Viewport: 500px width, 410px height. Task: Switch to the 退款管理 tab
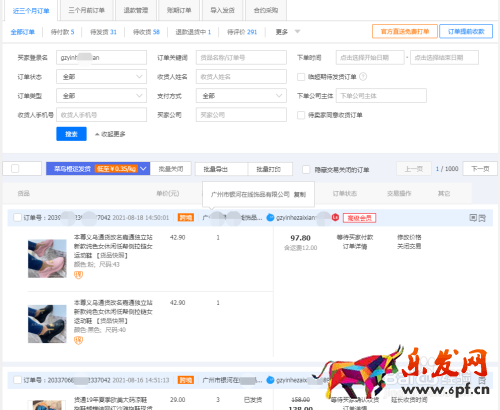[x=136, y=10]
